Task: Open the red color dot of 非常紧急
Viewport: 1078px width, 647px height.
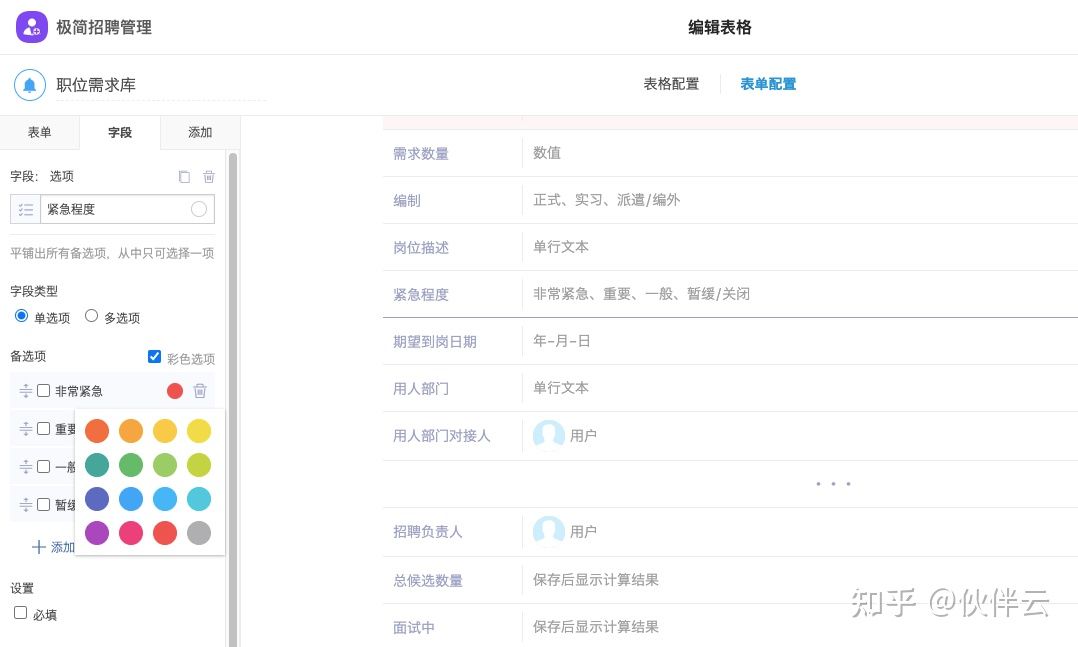Action: (175, 391)
